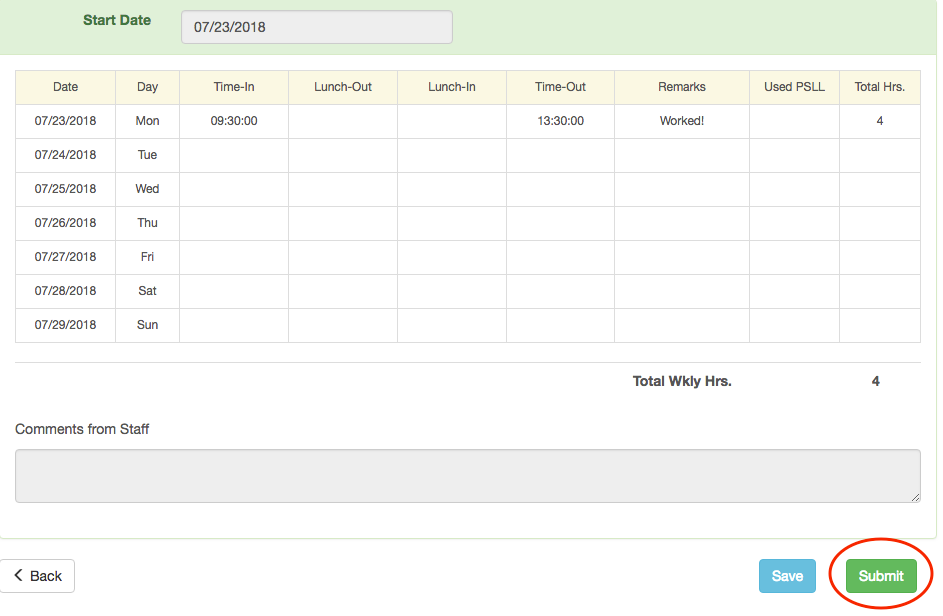Click Saturday's Time-In cell
Image resolution: width=943 pixels, height=616 pixels.
coord(234,291)
